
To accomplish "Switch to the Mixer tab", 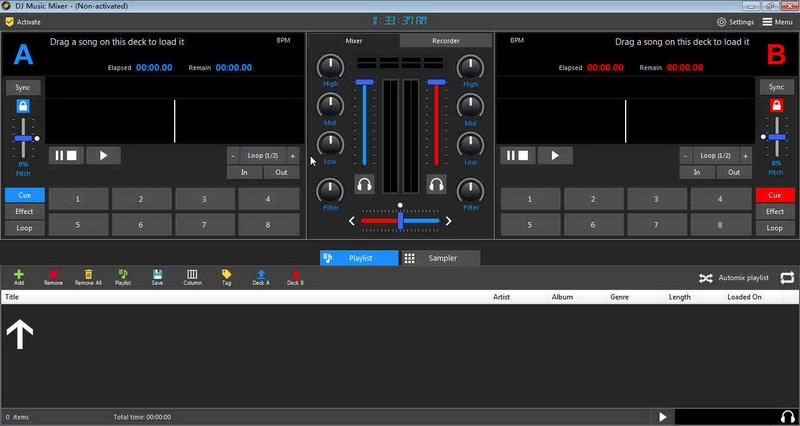I will [354, 41].
